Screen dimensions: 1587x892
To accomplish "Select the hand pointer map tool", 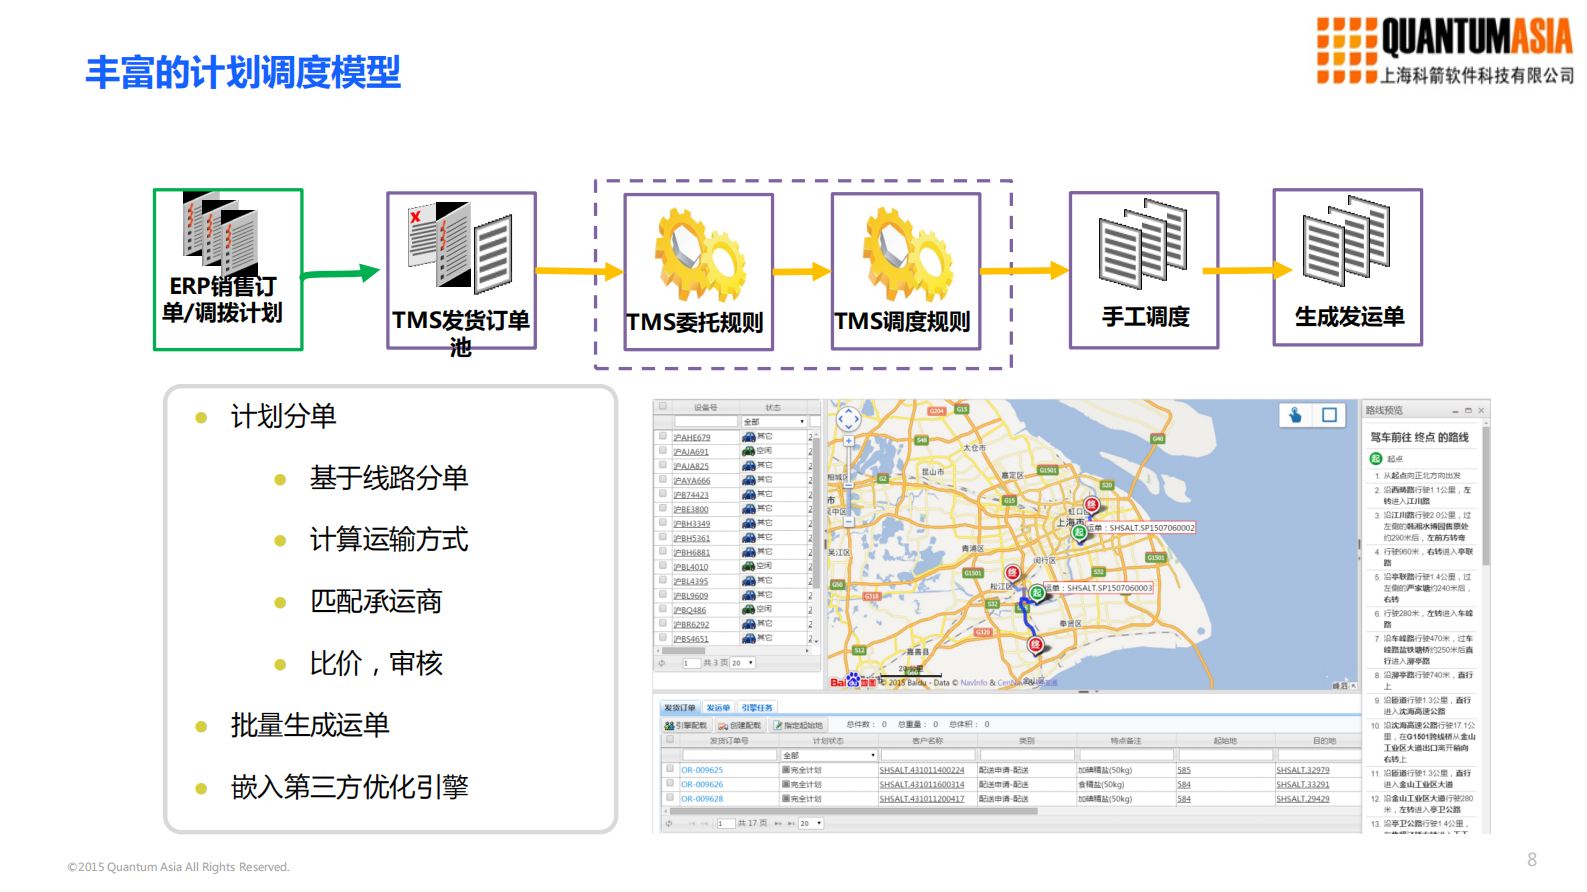I will 1295,415.
